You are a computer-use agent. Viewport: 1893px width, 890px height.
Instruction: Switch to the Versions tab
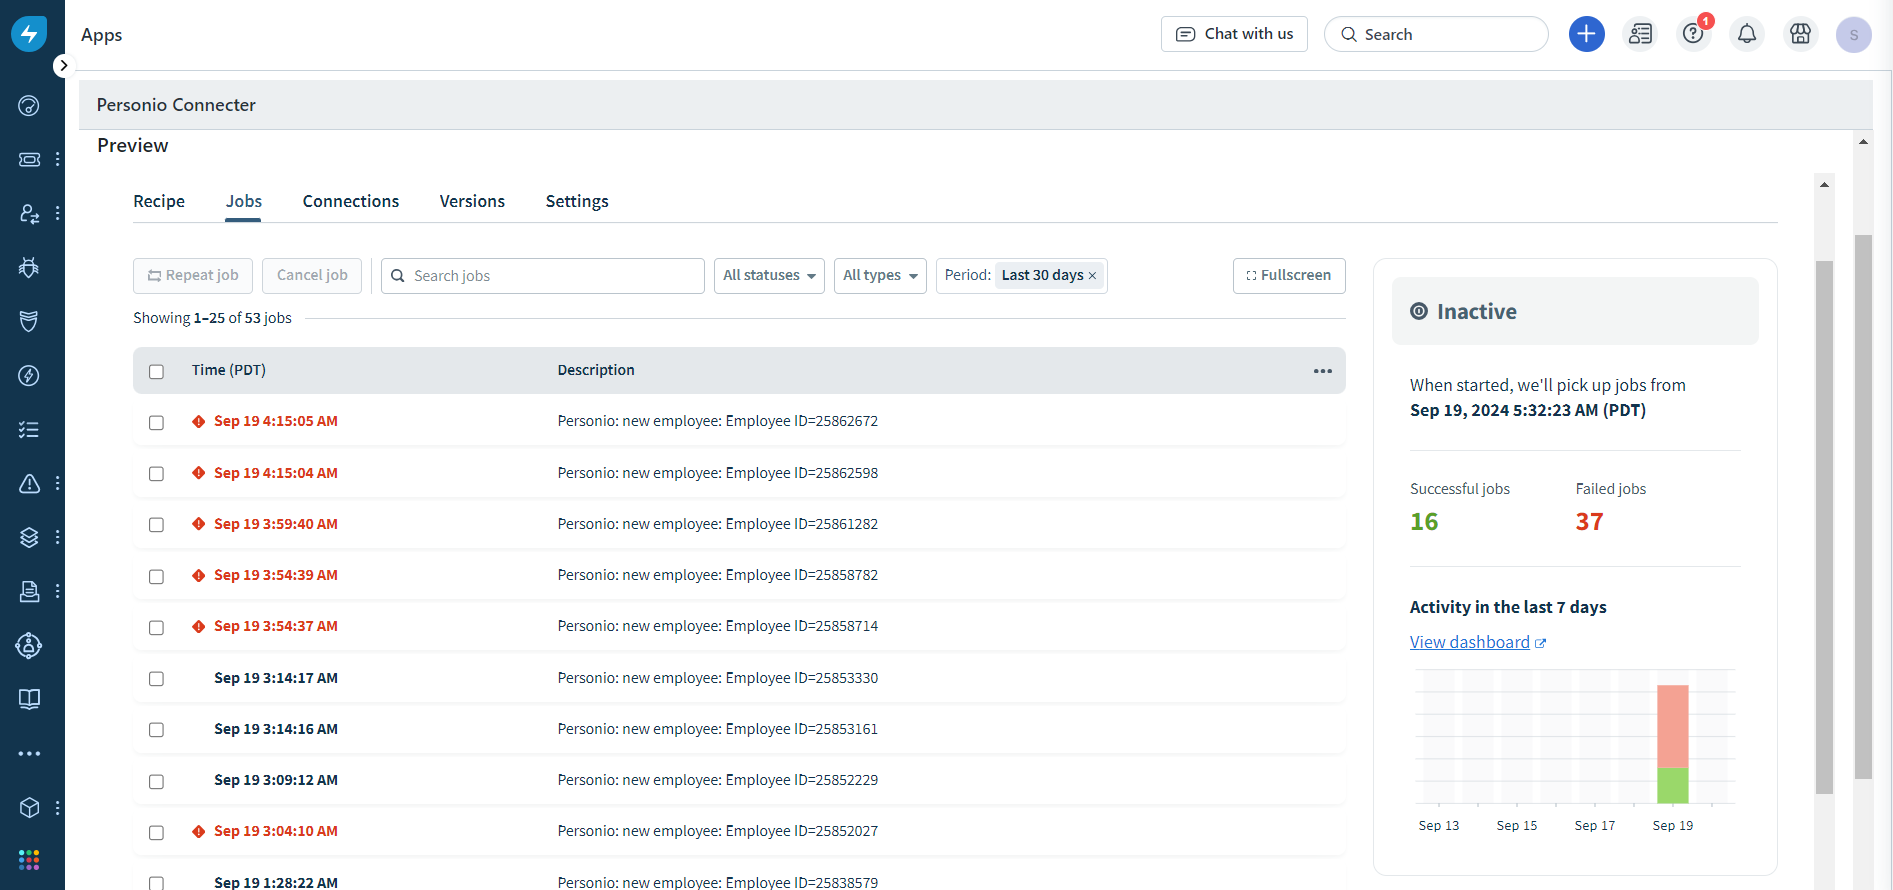coord(472,201)
